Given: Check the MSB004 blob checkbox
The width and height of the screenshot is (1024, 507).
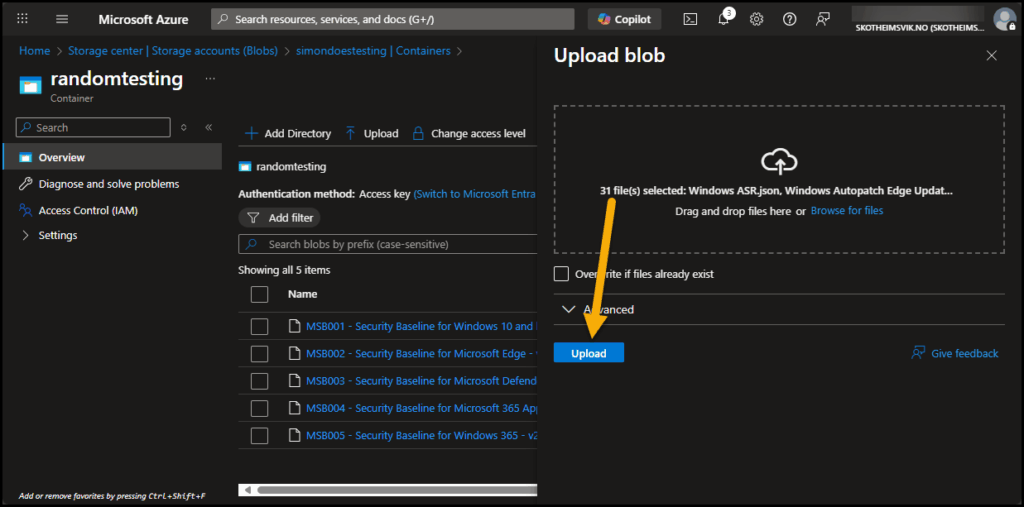Looking at the screenshot, I should 259,408.
